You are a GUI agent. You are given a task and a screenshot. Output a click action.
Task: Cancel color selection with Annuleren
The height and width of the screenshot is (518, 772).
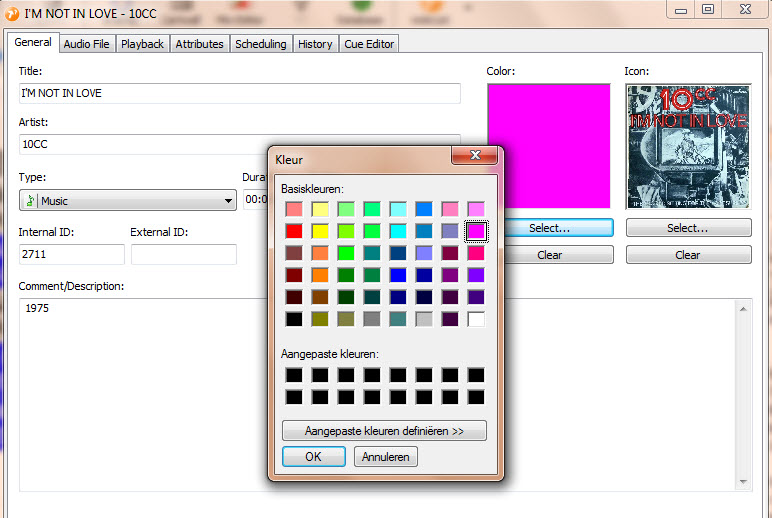click(x=385, y=457)
